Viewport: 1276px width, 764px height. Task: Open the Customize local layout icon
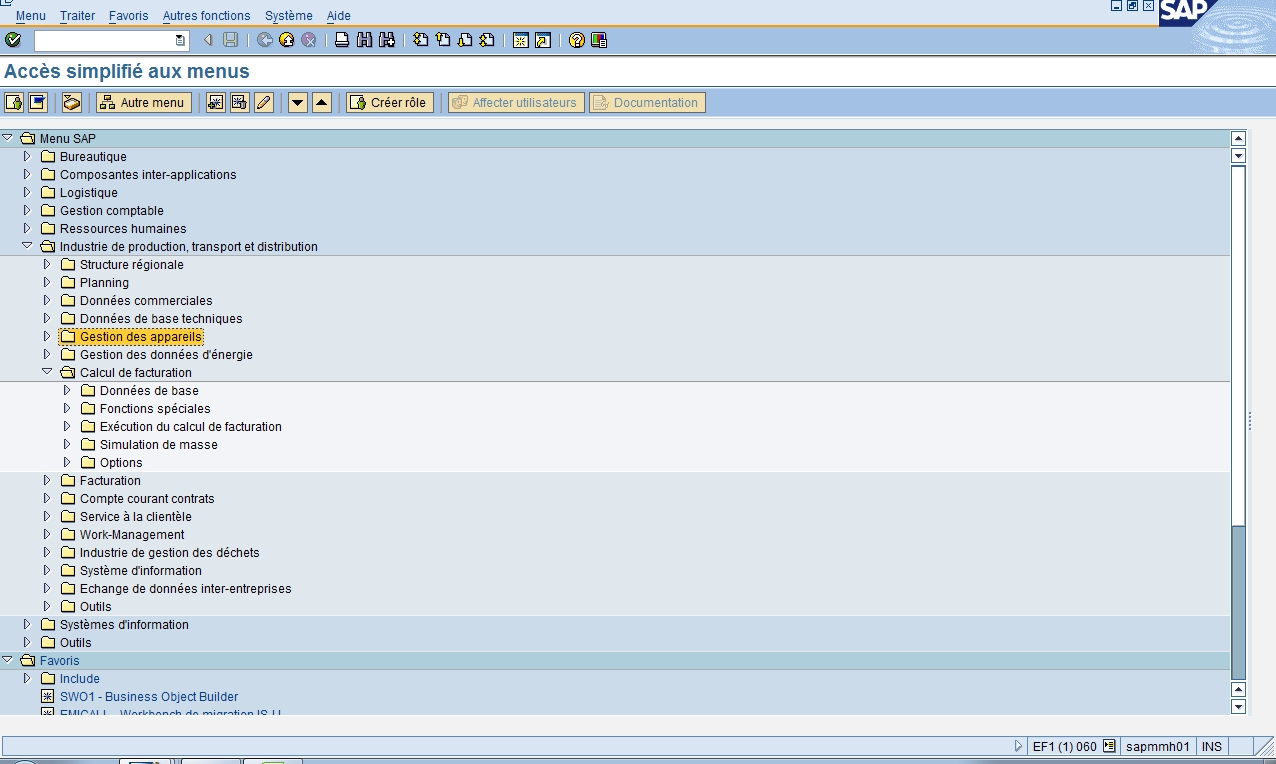pyautogui.click(x=599, y=40)
